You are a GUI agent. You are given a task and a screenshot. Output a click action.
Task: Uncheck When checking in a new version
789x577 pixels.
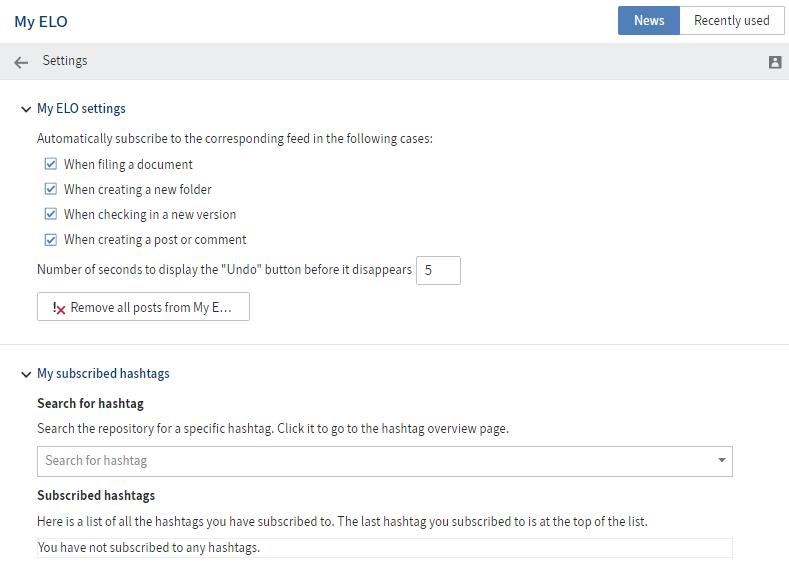[51, 214]
